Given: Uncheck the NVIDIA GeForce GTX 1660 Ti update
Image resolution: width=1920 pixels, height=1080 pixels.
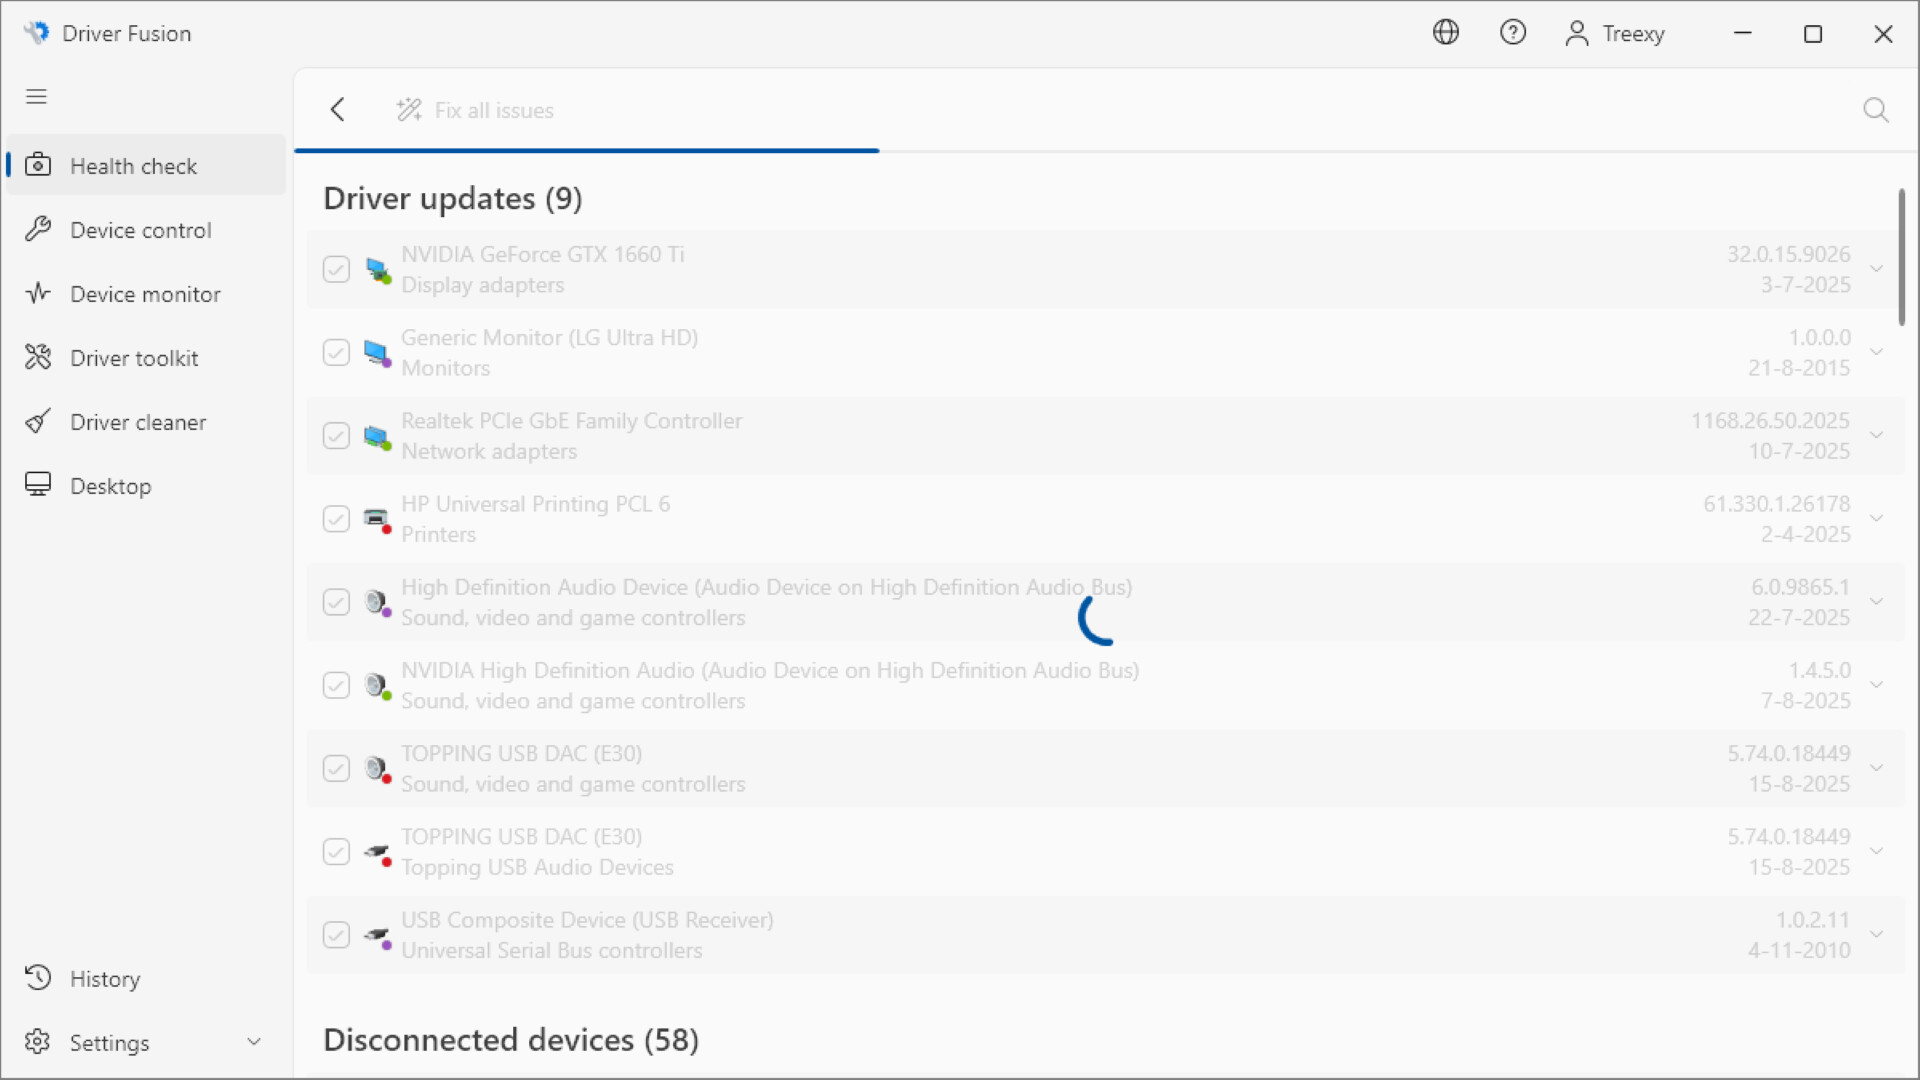Looking at the screenshot, I should (335, 269).
